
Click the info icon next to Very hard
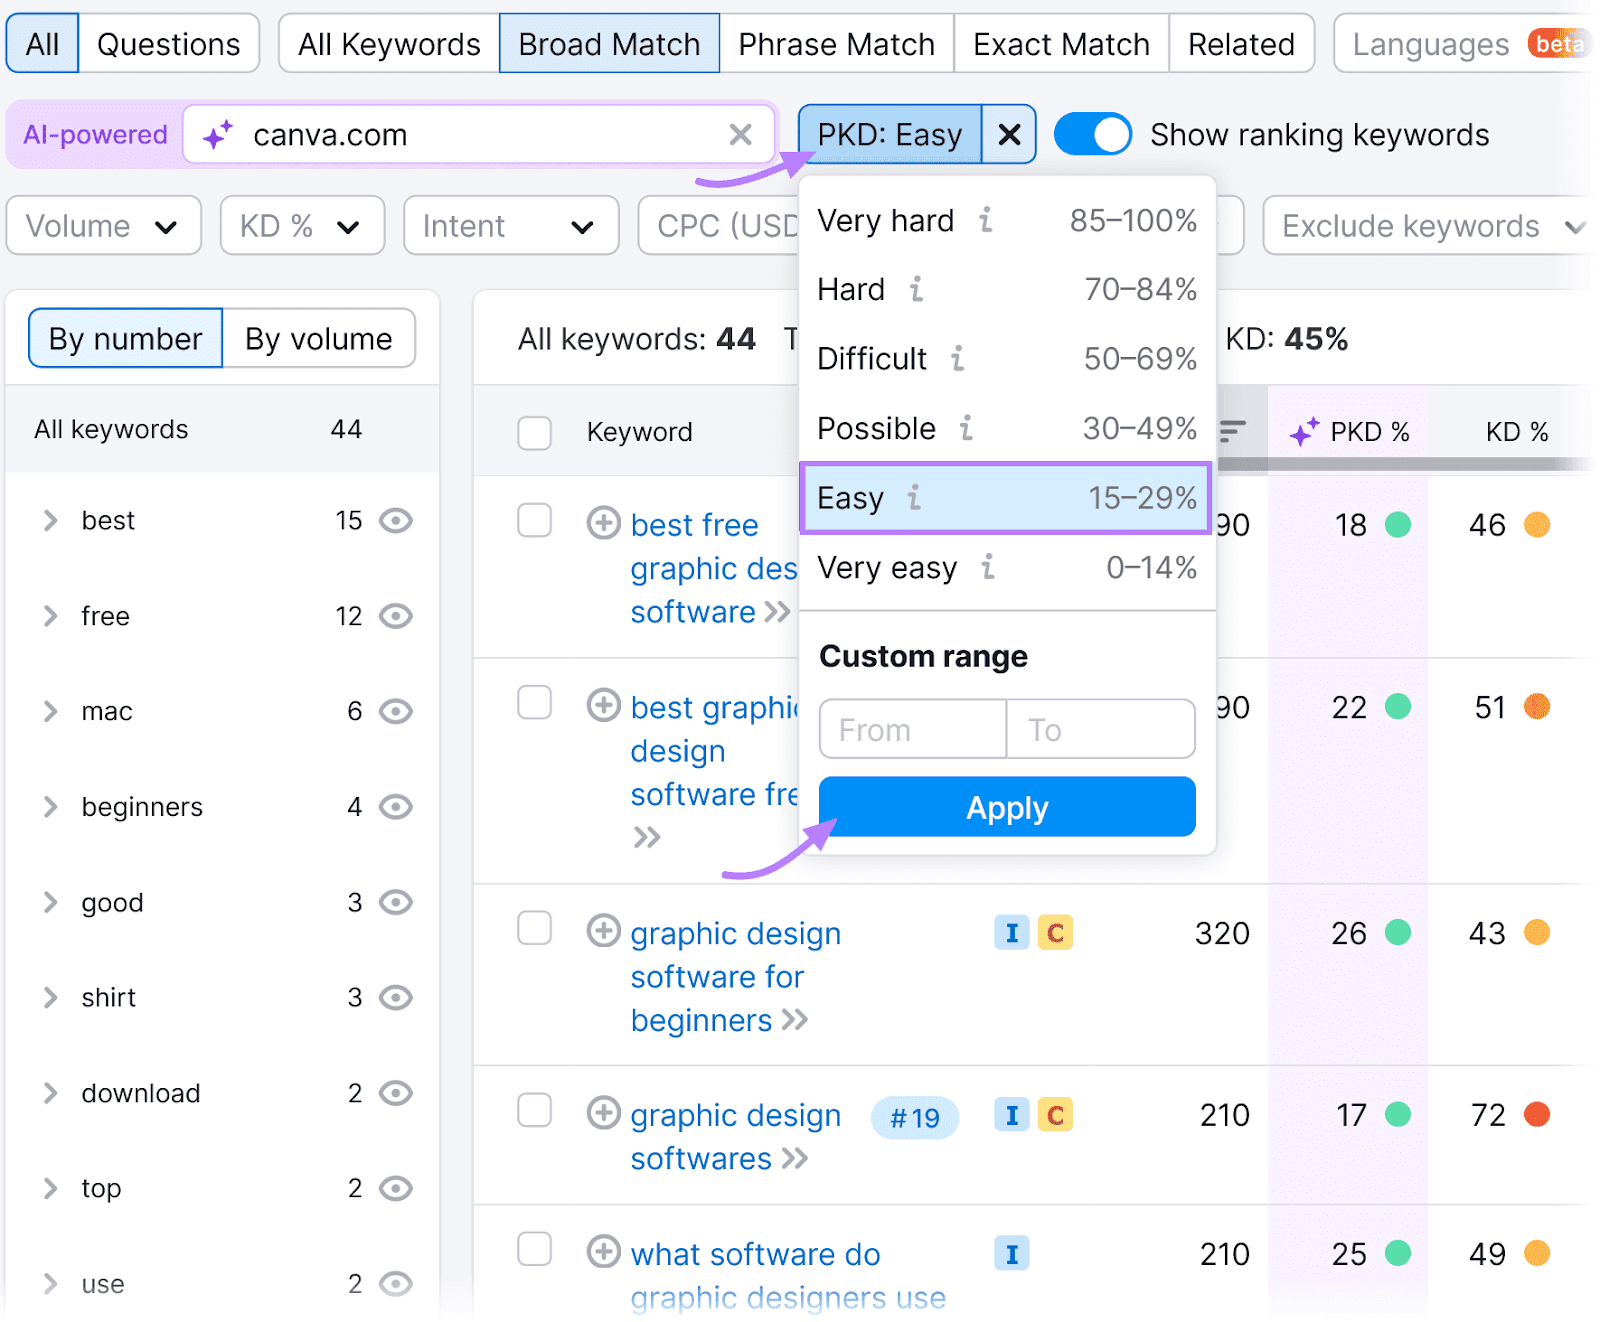(986, 222)
